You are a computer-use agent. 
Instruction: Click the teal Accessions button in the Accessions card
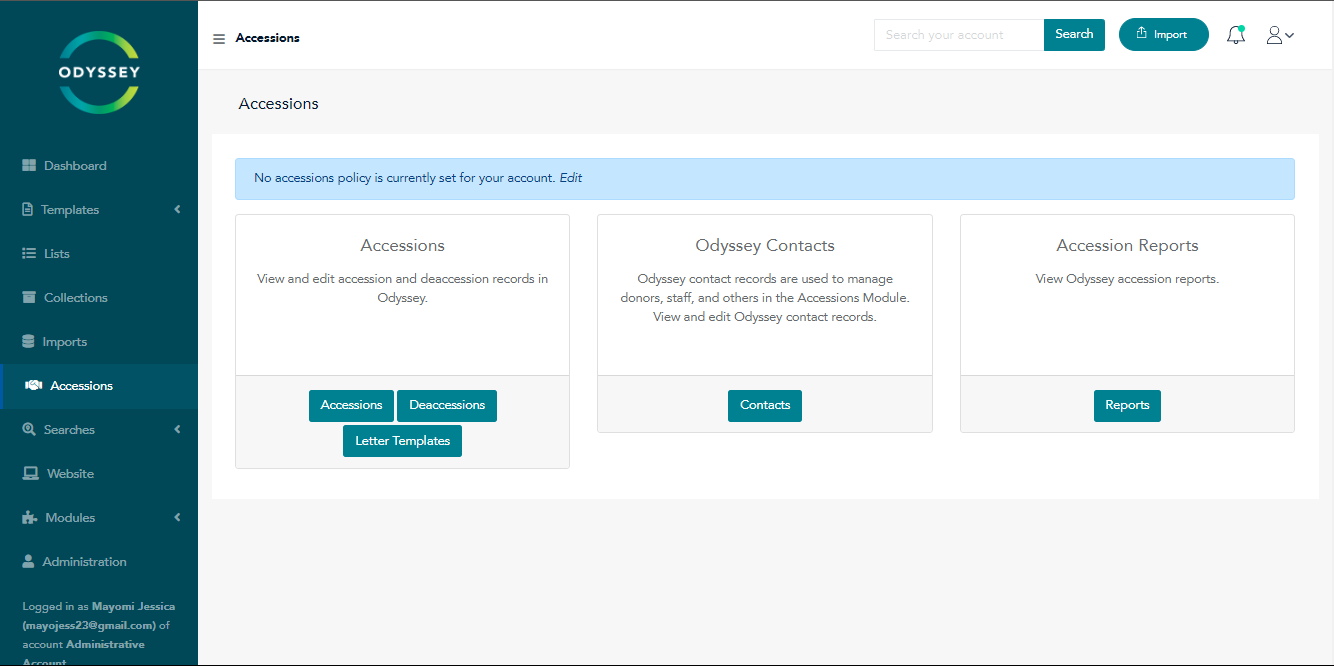tap(351, 406)
